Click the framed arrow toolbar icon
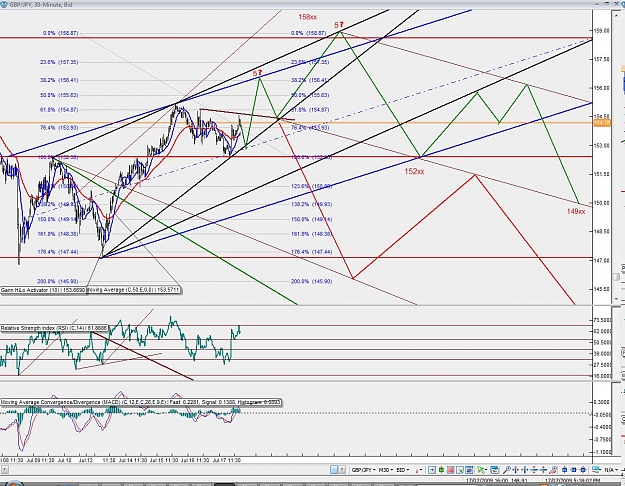 click(x=432, y=470)
